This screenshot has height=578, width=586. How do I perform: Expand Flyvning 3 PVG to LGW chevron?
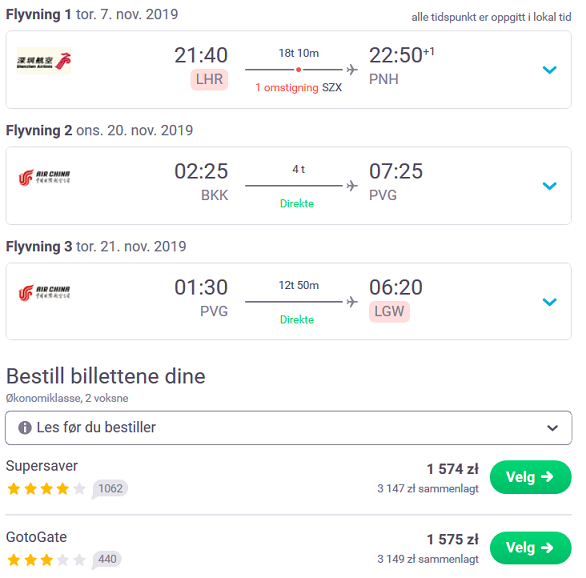coord(549,302)
